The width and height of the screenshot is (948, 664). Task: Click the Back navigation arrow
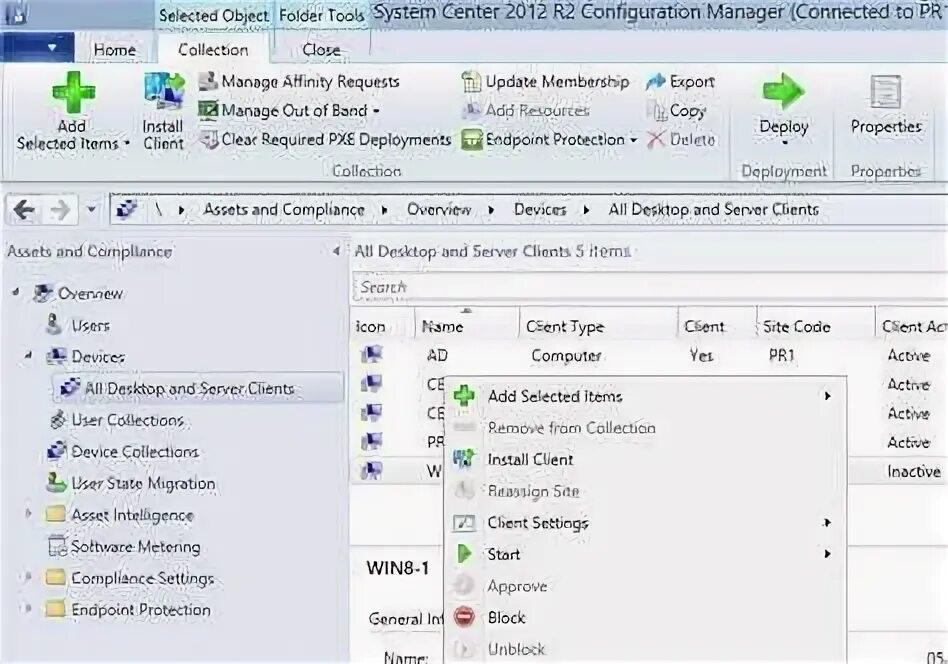(x=24, y=210)
